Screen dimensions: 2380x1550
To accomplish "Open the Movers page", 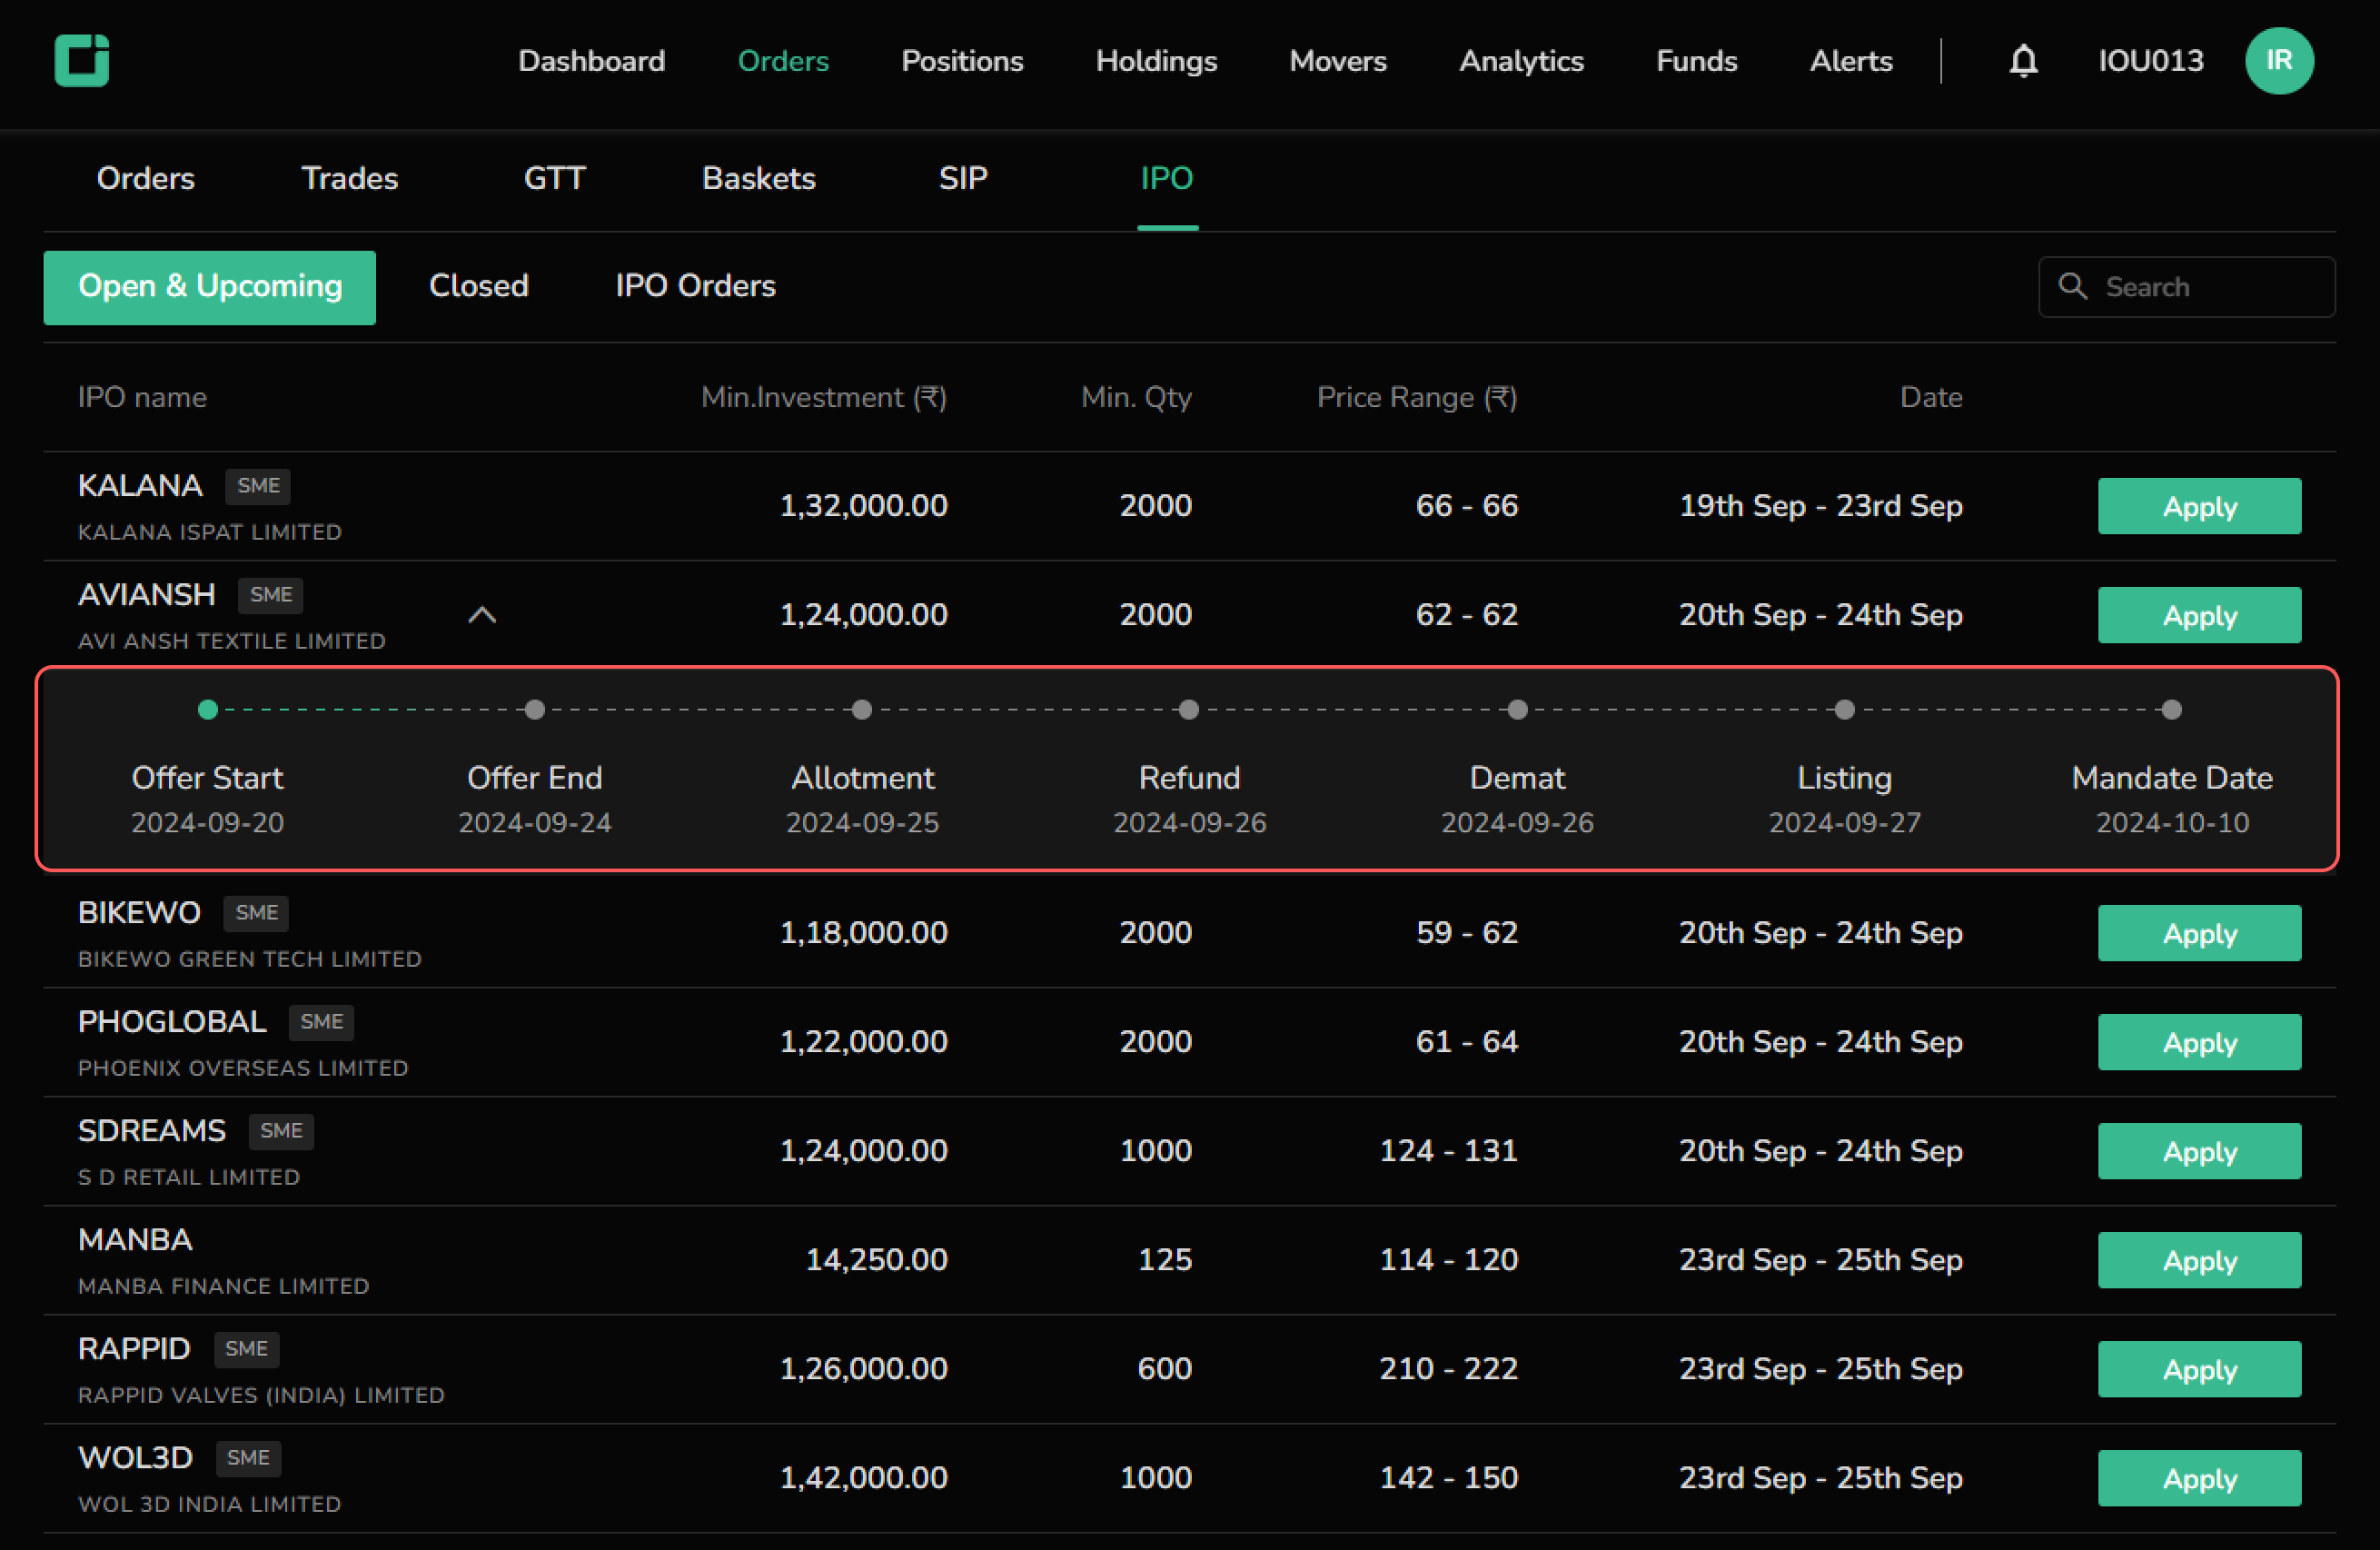I will click(x=1338, y=61).
